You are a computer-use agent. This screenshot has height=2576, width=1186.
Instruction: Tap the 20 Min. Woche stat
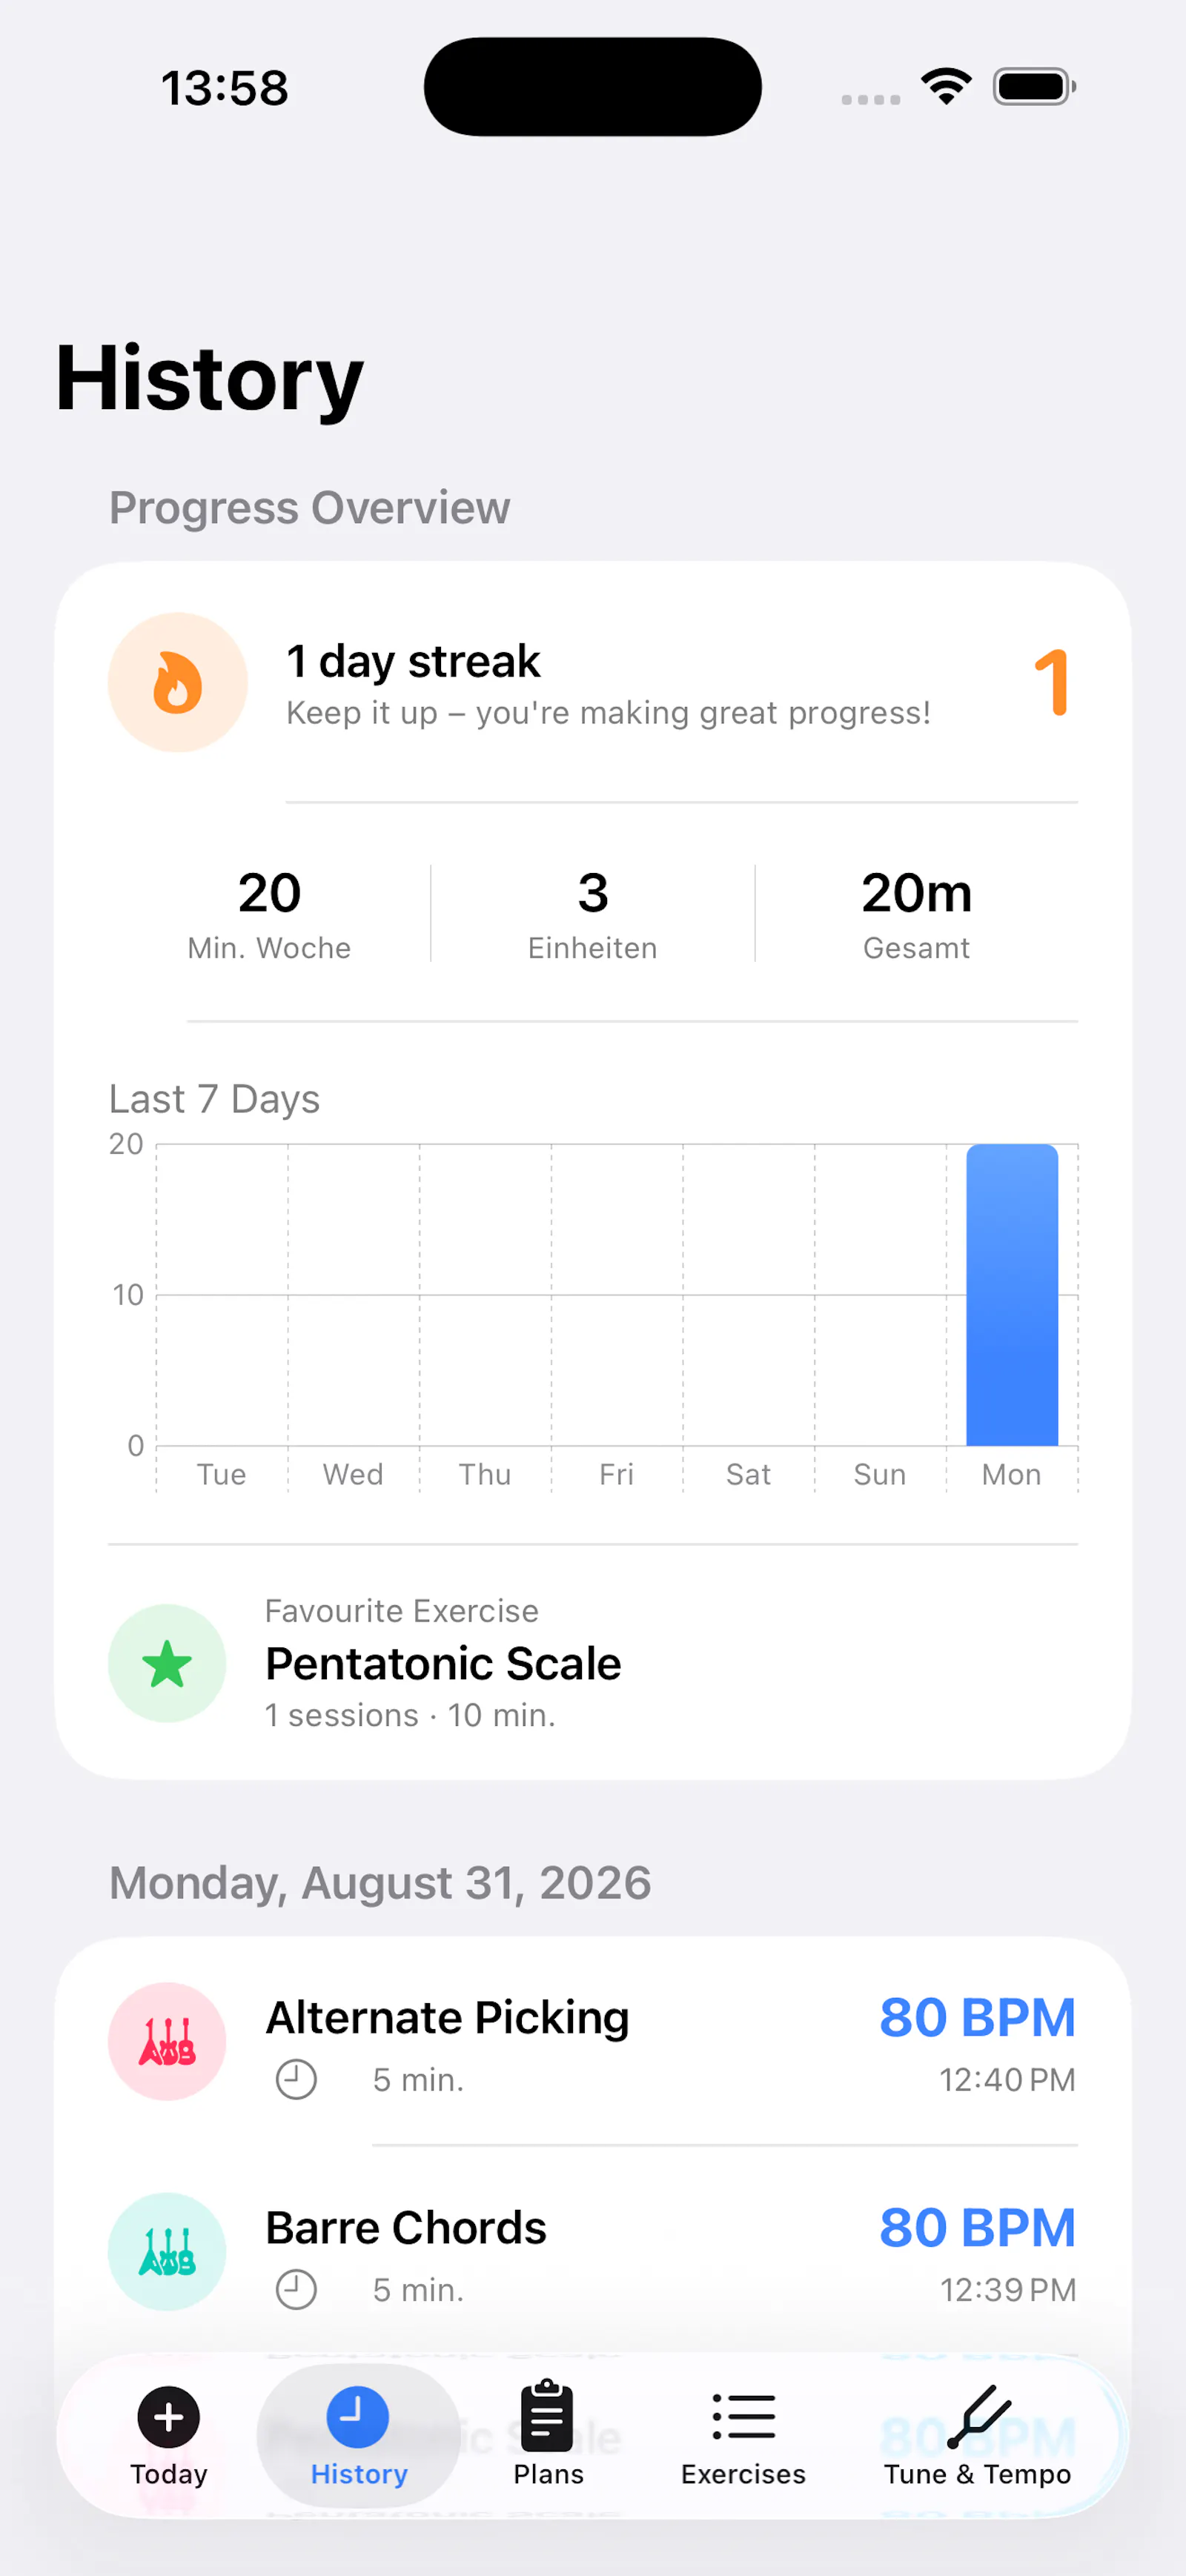(269, 914)
